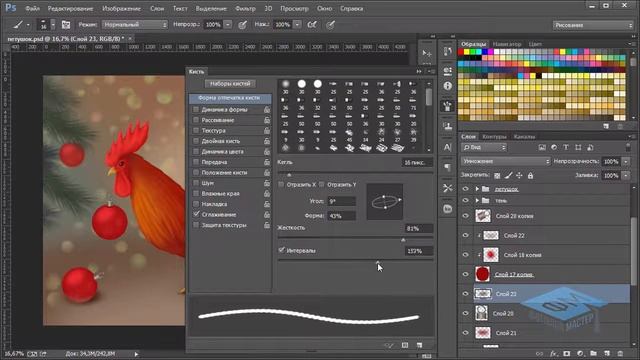The height and width of the screenshot is (360, 640).
Task: Lock image pixels brush icon
Action: pyautogui.click(x=508, y=176)
